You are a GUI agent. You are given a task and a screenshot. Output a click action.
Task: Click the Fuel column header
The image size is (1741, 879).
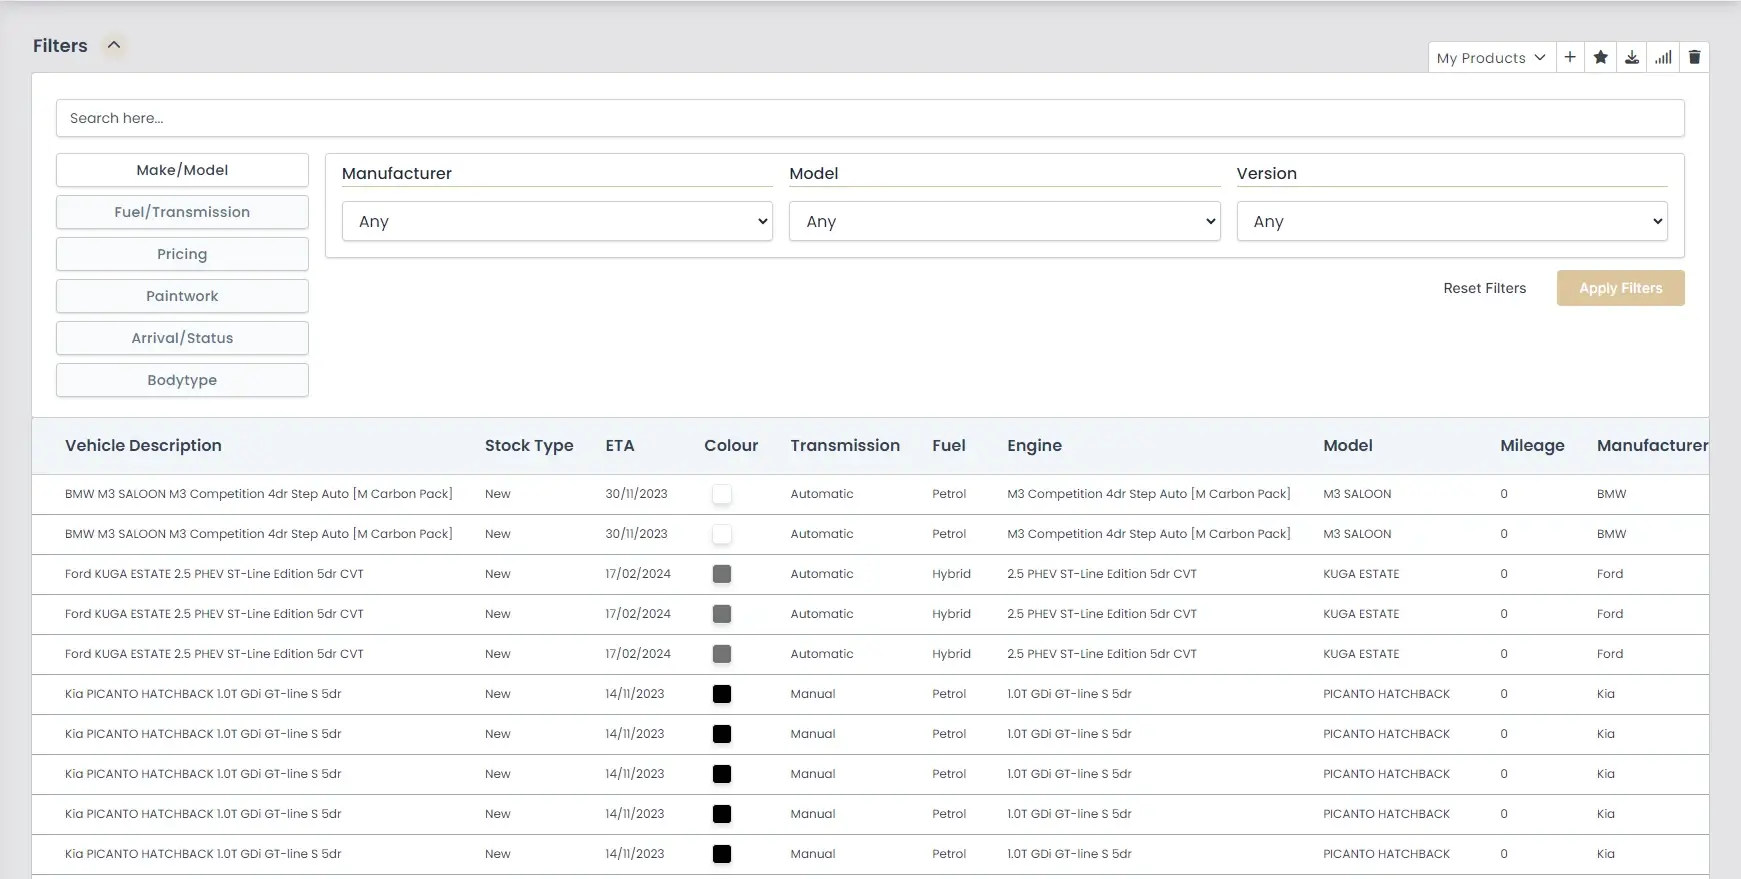(949, 445)
